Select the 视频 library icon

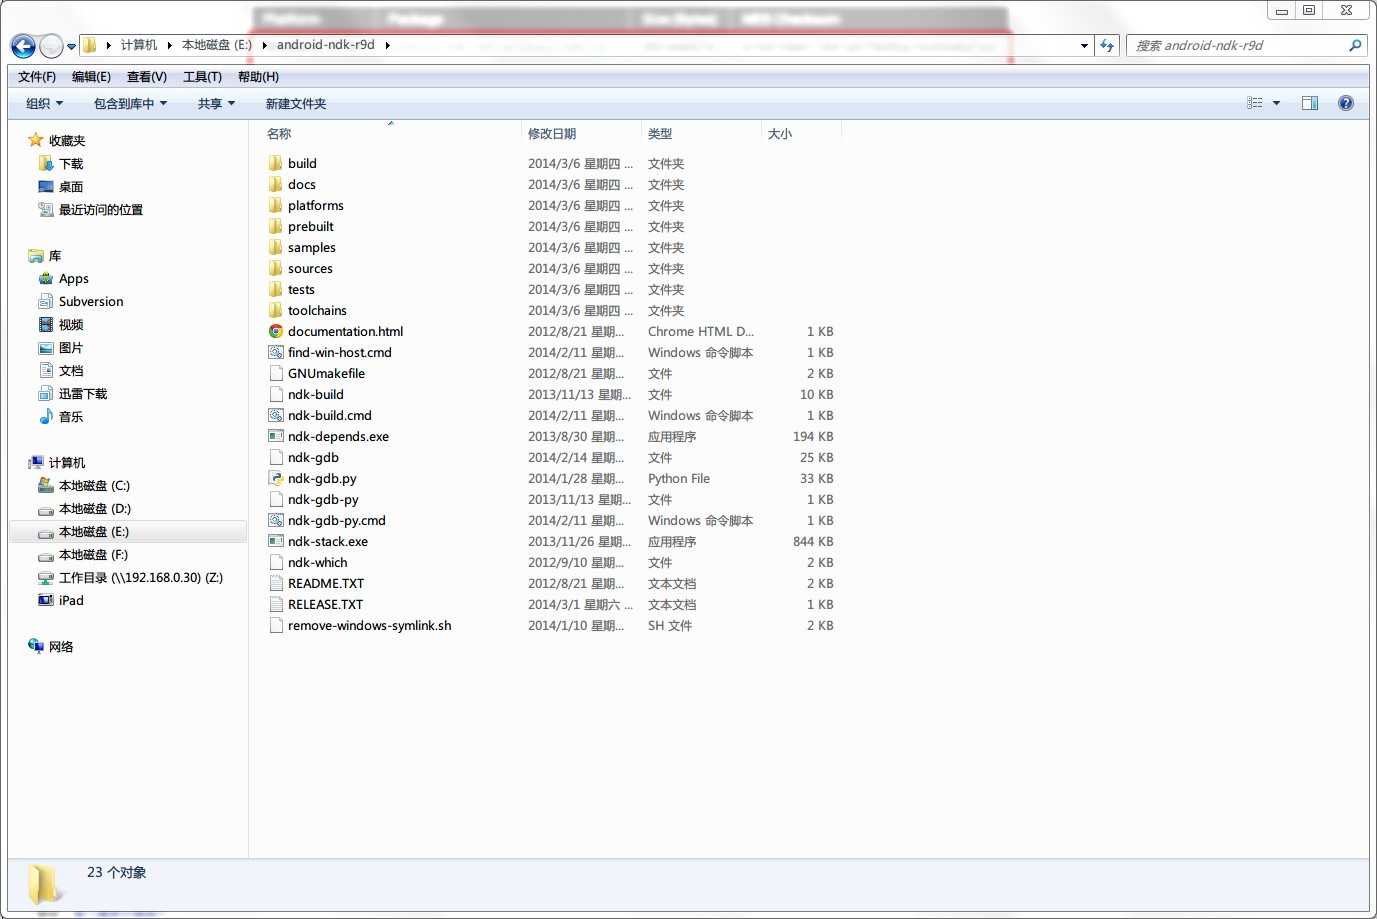(x=45, y=325)
